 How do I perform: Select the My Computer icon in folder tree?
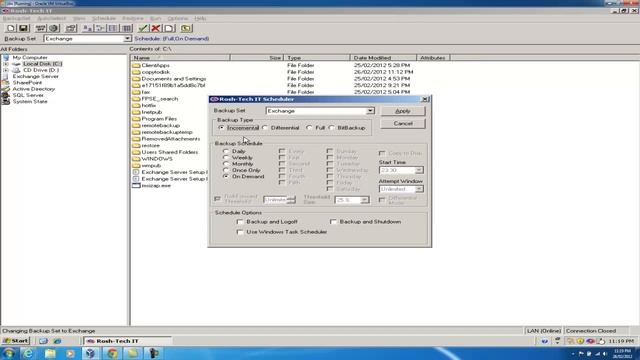pyautogui.click(x=6, y=58)
